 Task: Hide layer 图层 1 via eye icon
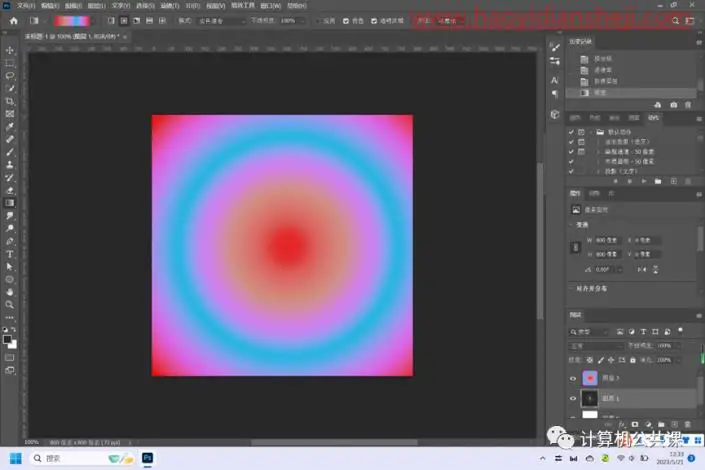[x=573, y=398]
